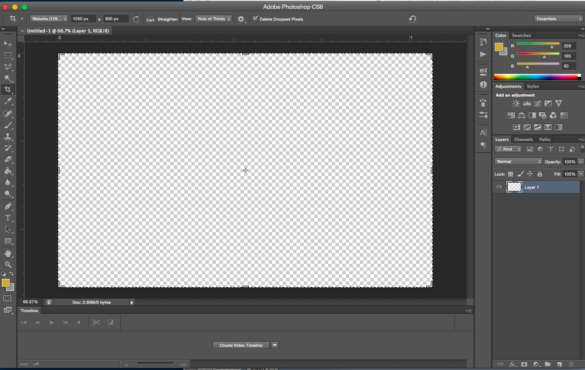The width and height of the screenshot is (585, 370).
Task: Select the Clone Stamp tool
Action: tap(8, 137)
